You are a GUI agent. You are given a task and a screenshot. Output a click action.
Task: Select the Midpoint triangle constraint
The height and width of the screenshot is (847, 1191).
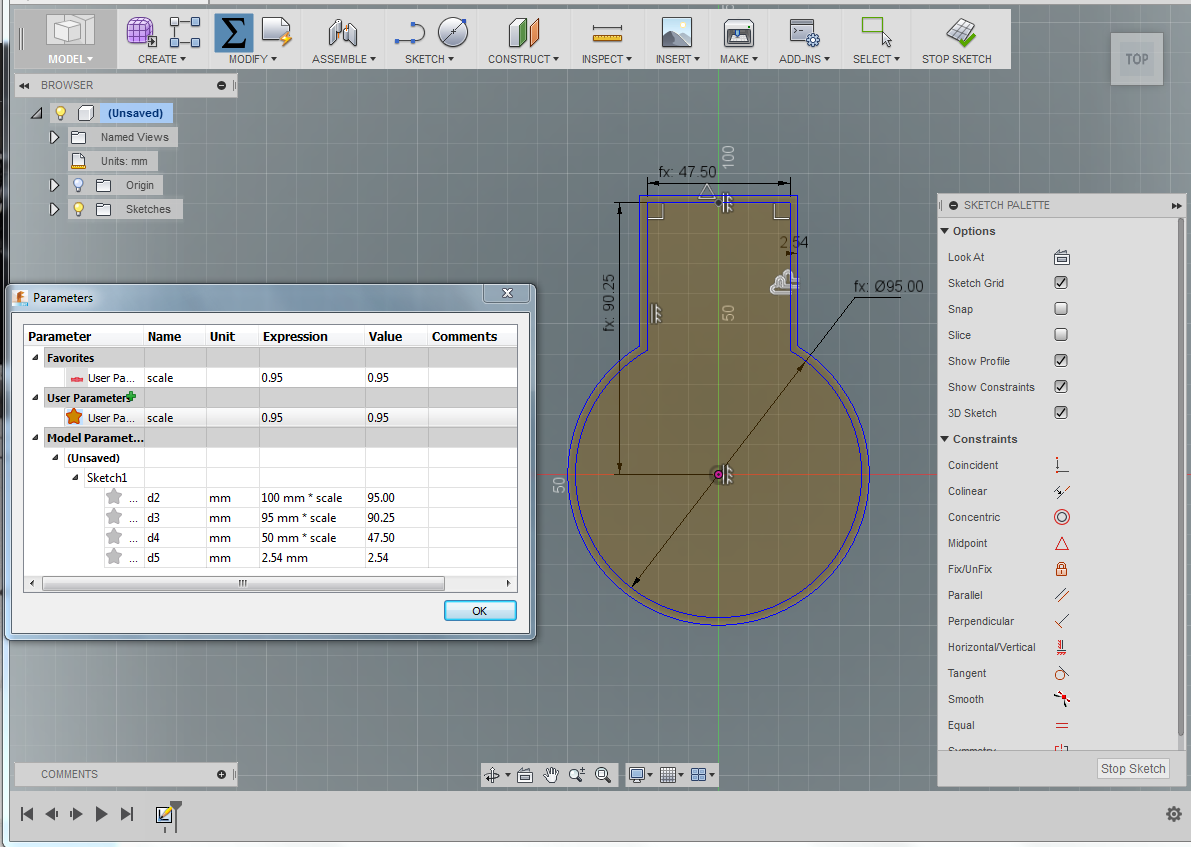coord(1061,543)
